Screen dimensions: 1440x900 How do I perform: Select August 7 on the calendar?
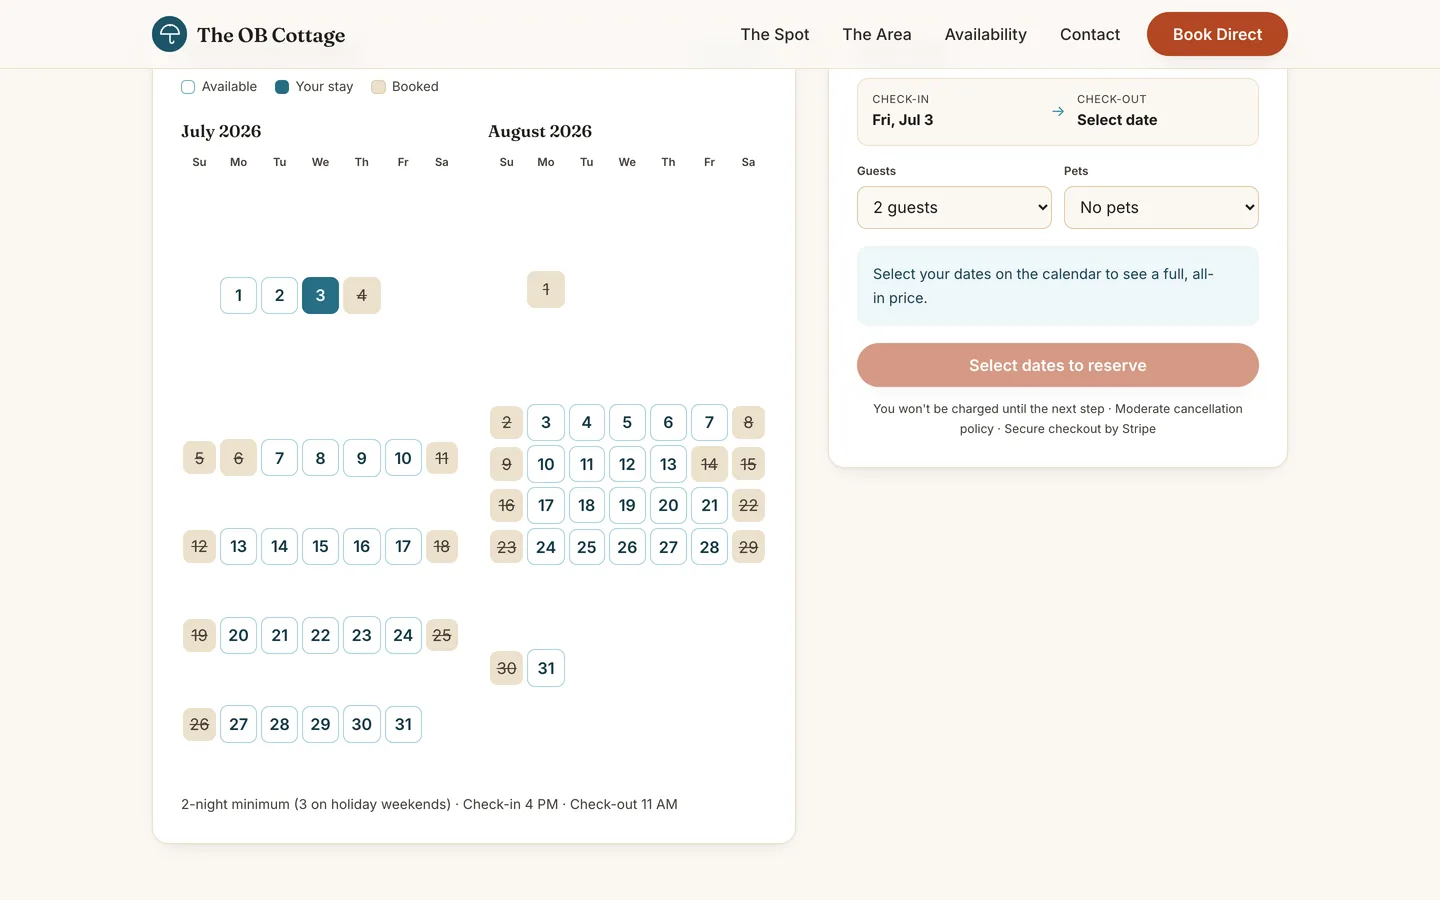(709, 422)
